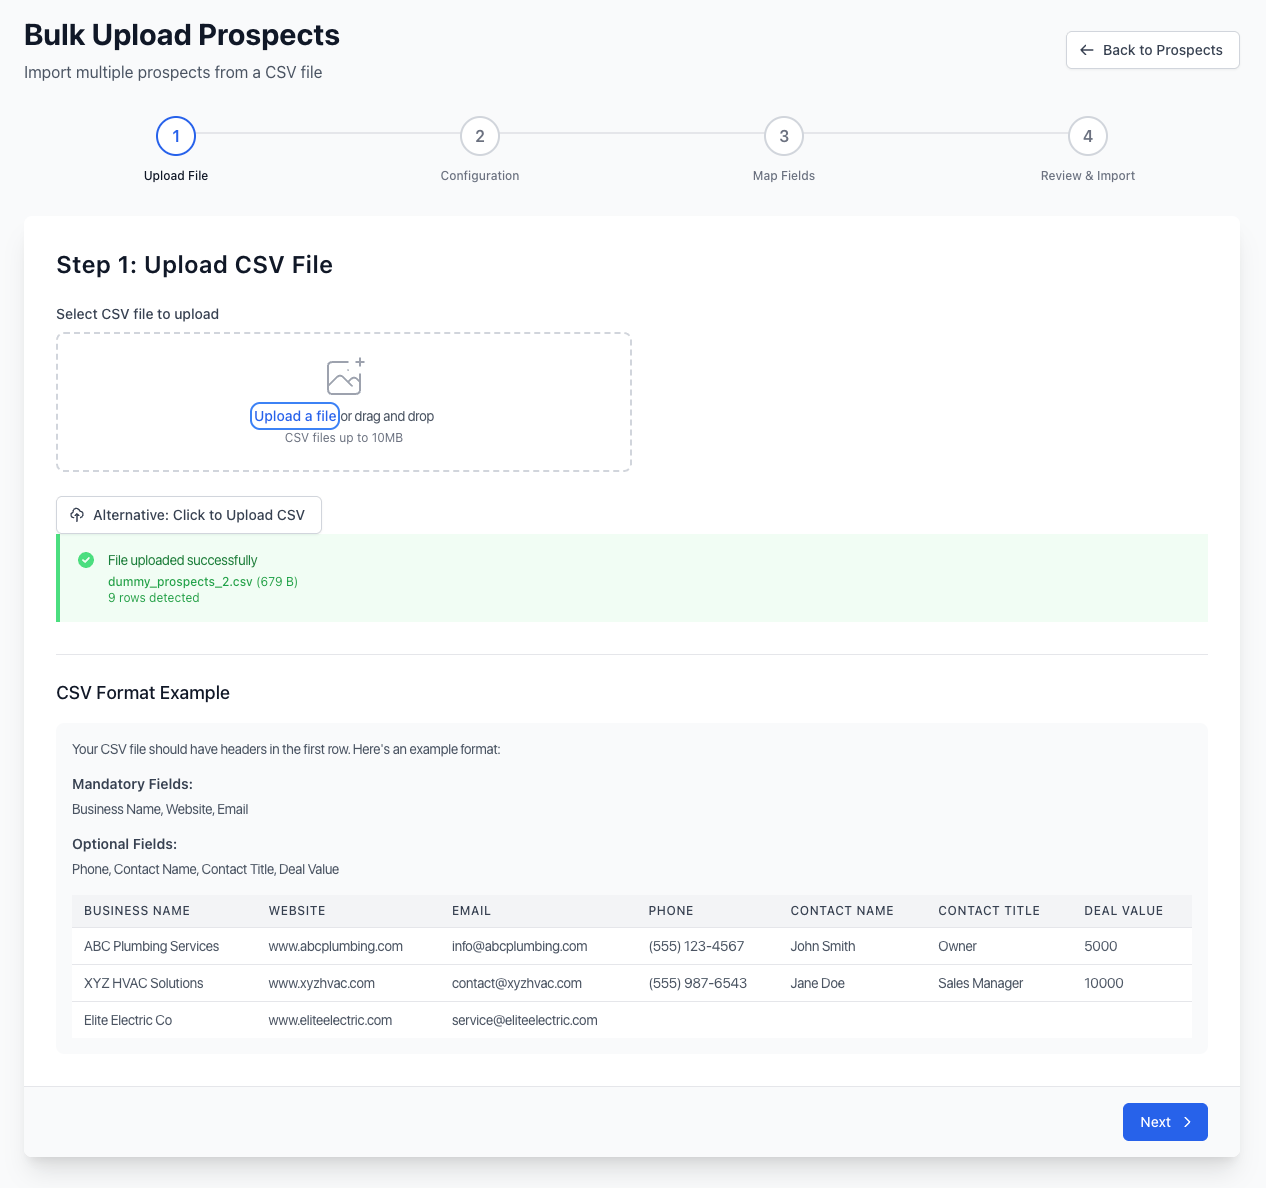Click the Deal Value column header
This screenshot has height=1188, width=1266.
pyautogui.click(x=1123, y=911)
